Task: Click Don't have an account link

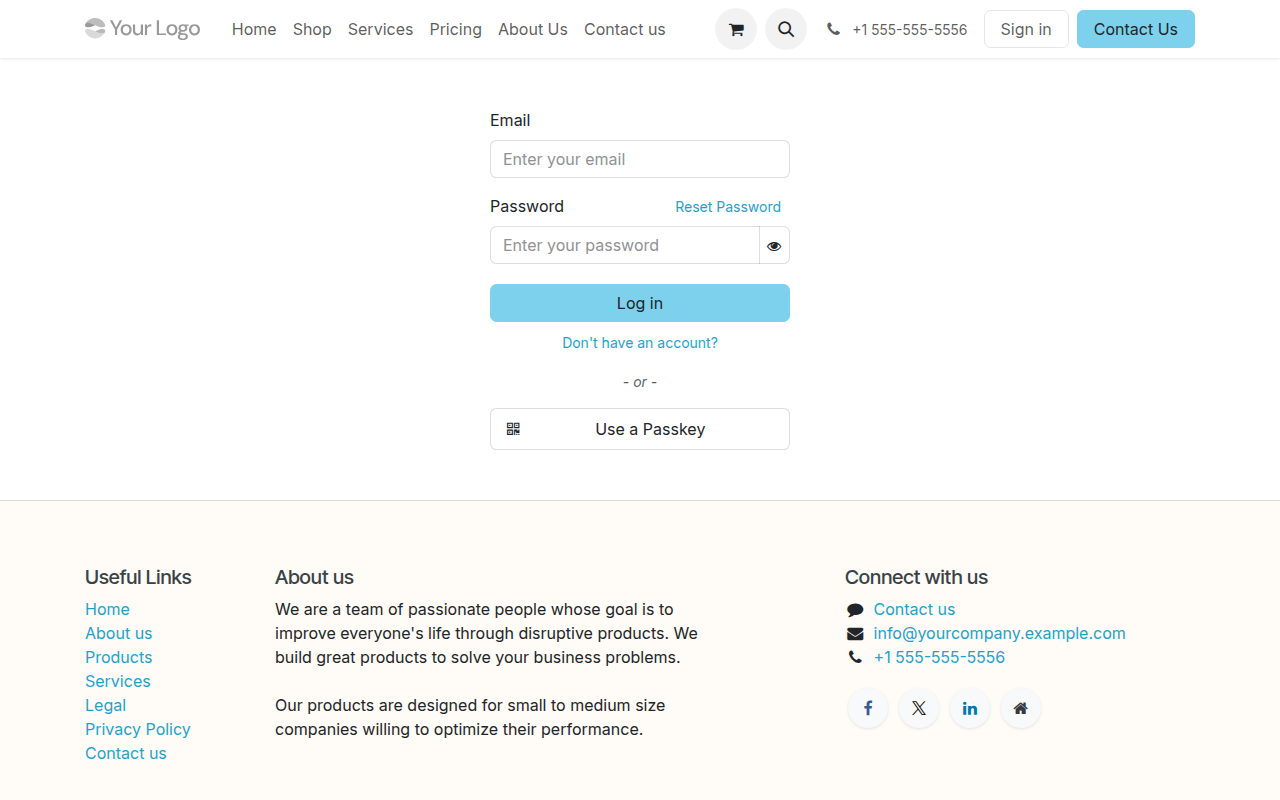Action: click(x=639, y=343)
